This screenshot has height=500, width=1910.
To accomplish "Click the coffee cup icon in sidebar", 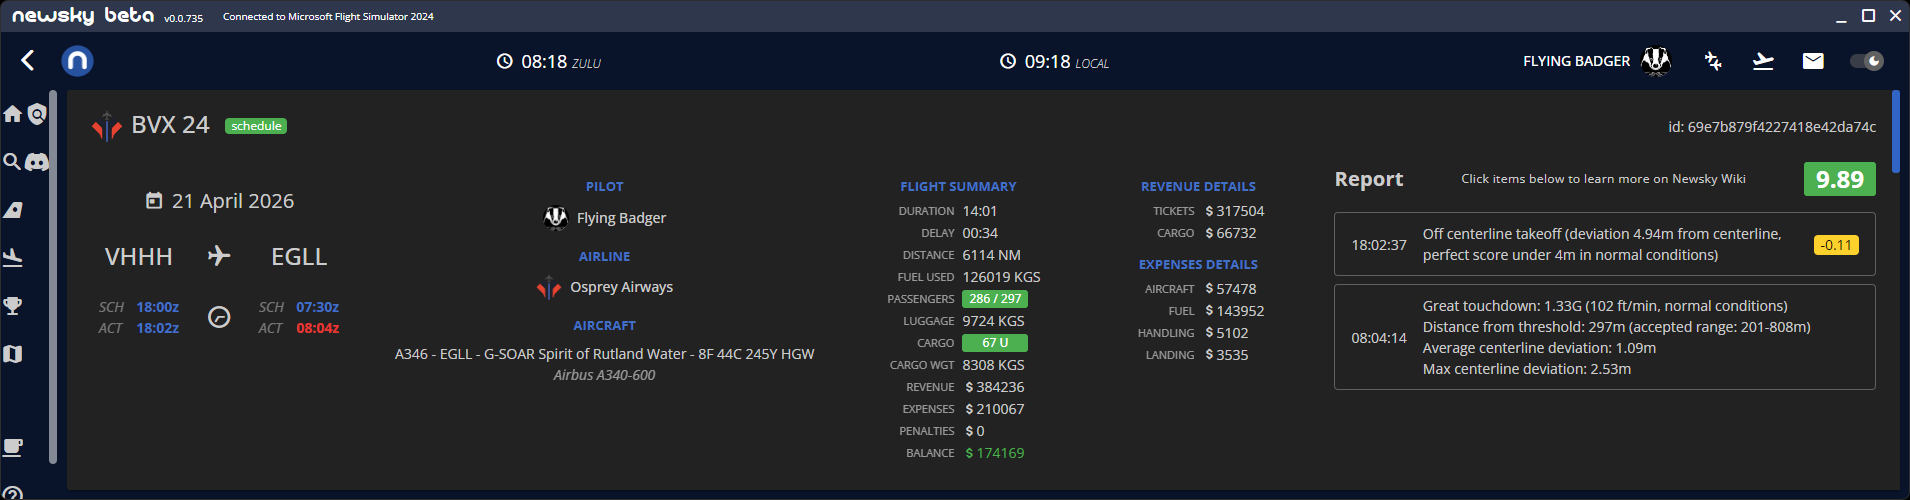I will coord(13,447).
